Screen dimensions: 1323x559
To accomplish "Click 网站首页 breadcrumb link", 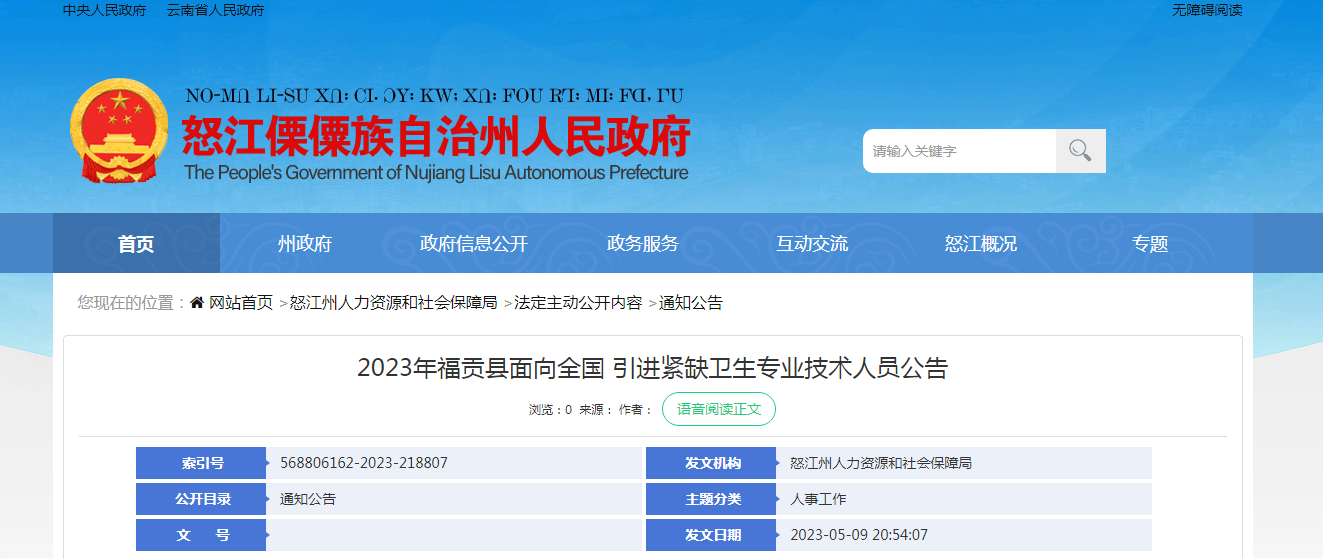I will tap(240, 303).
